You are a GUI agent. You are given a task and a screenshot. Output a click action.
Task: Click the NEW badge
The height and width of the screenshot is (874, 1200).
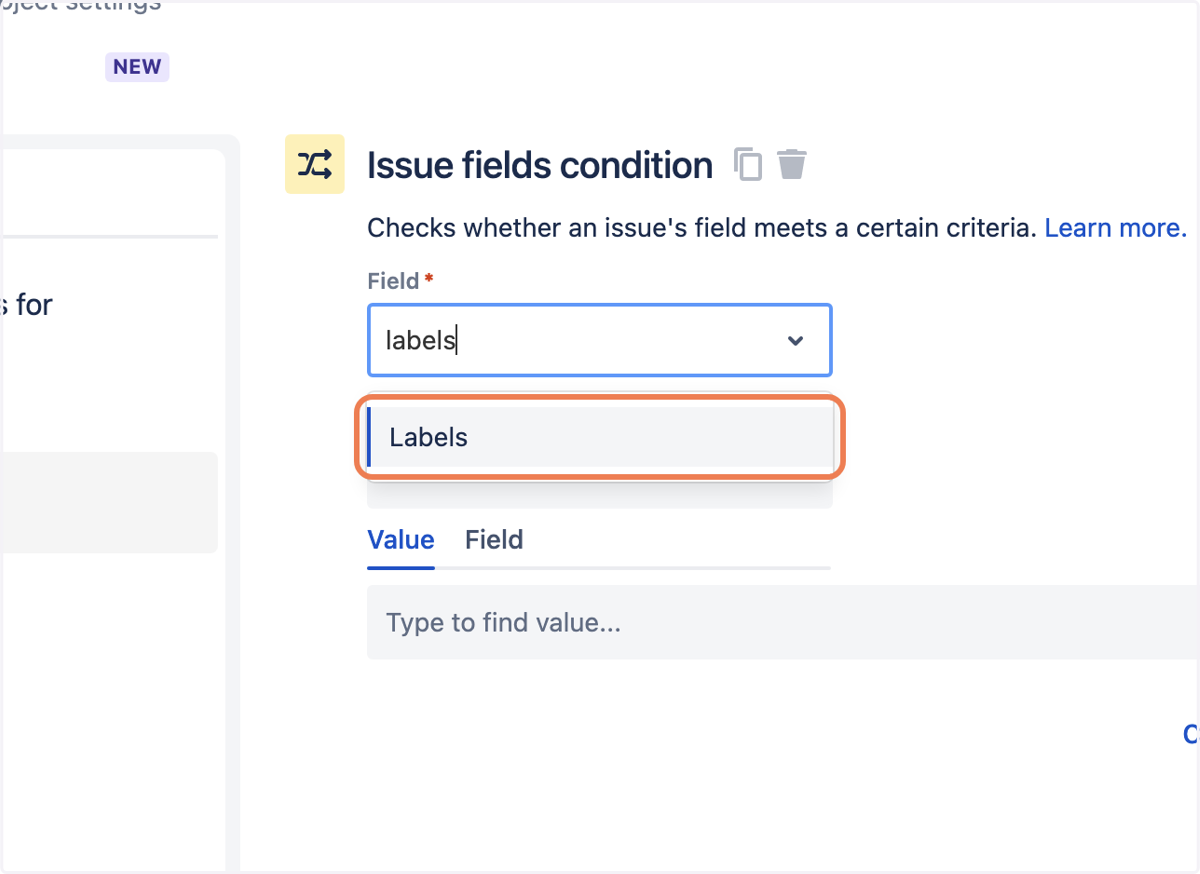[x=137, y=67]
